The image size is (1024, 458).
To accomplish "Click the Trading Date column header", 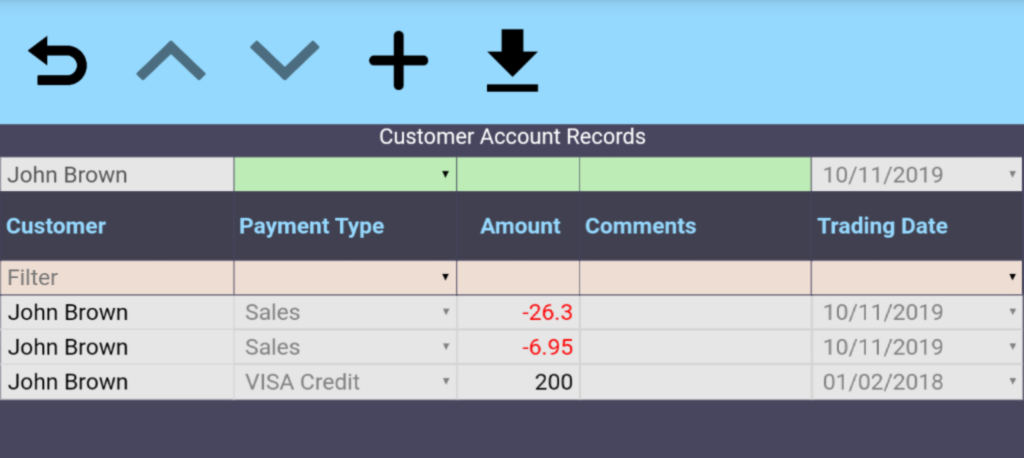I will point(882,226).
